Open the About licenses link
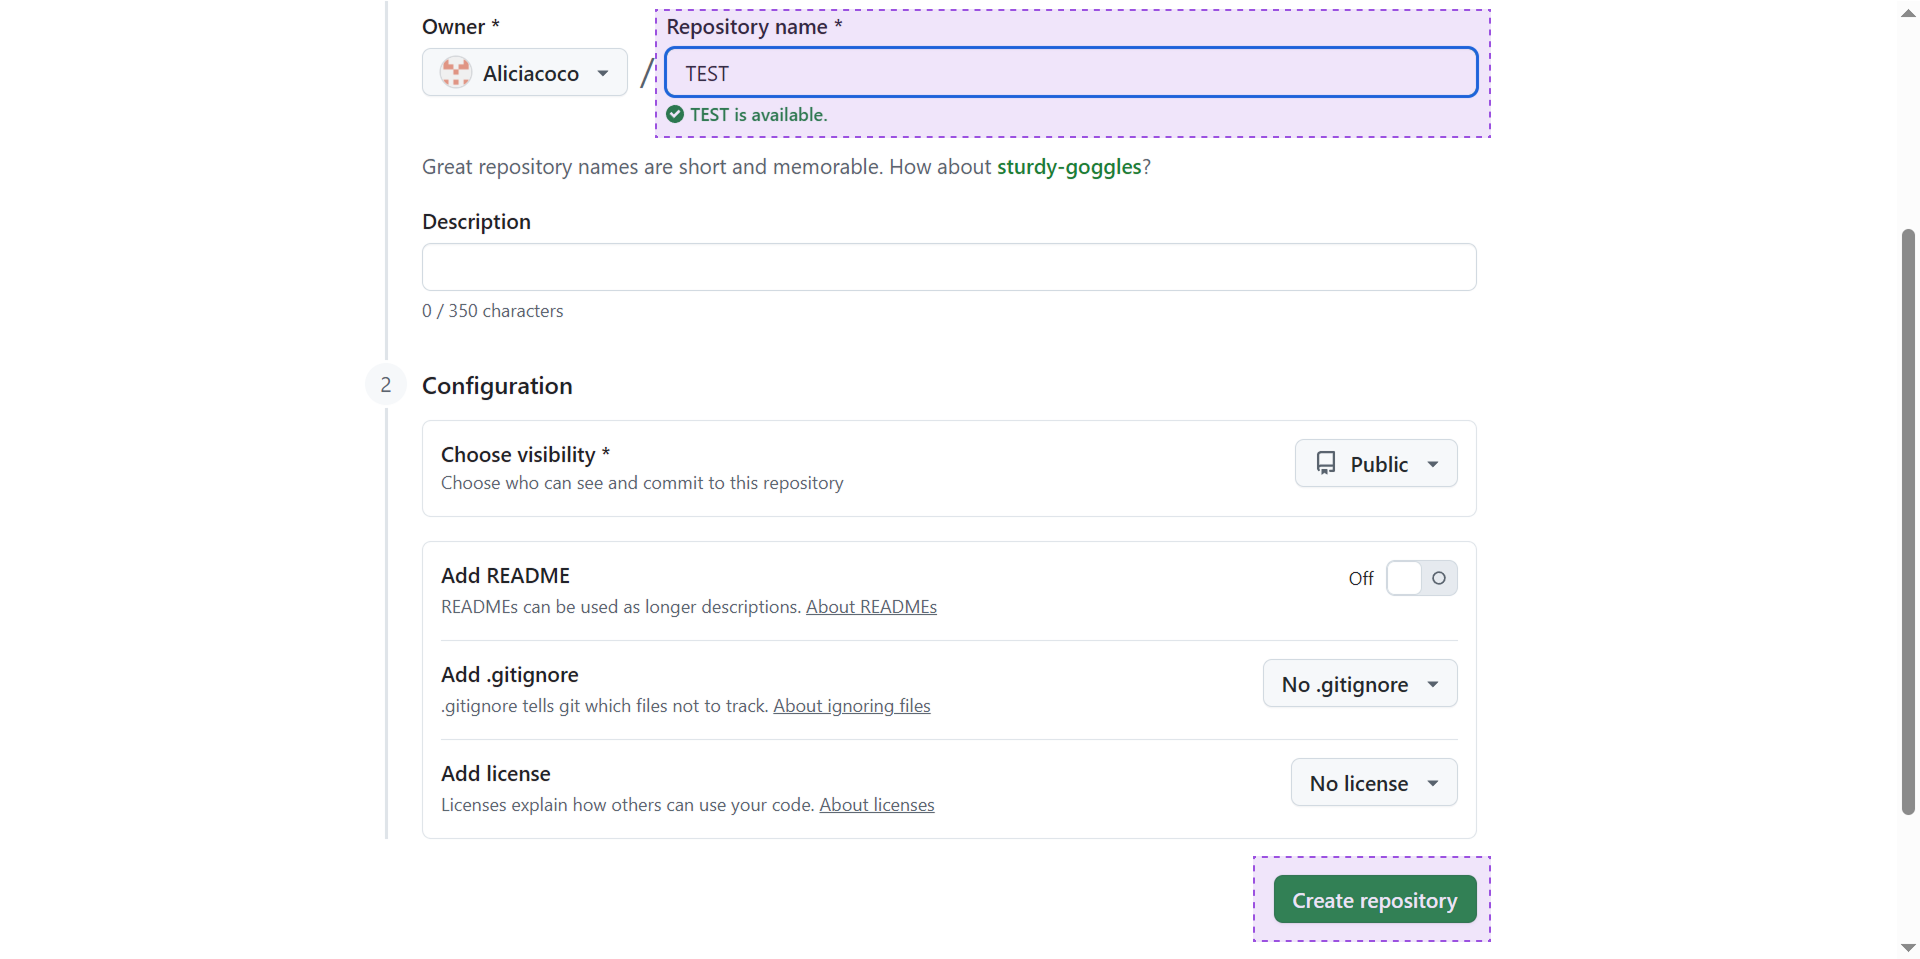The image size is (1920, 959). coord(877,805)
